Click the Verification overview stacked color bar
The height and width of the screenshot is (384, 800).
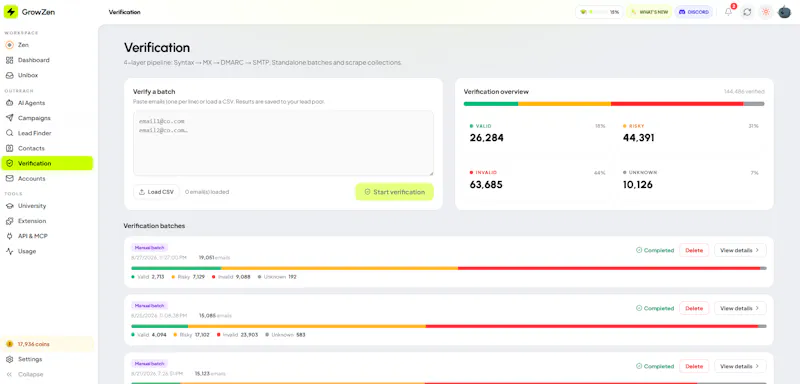point(614,104)
